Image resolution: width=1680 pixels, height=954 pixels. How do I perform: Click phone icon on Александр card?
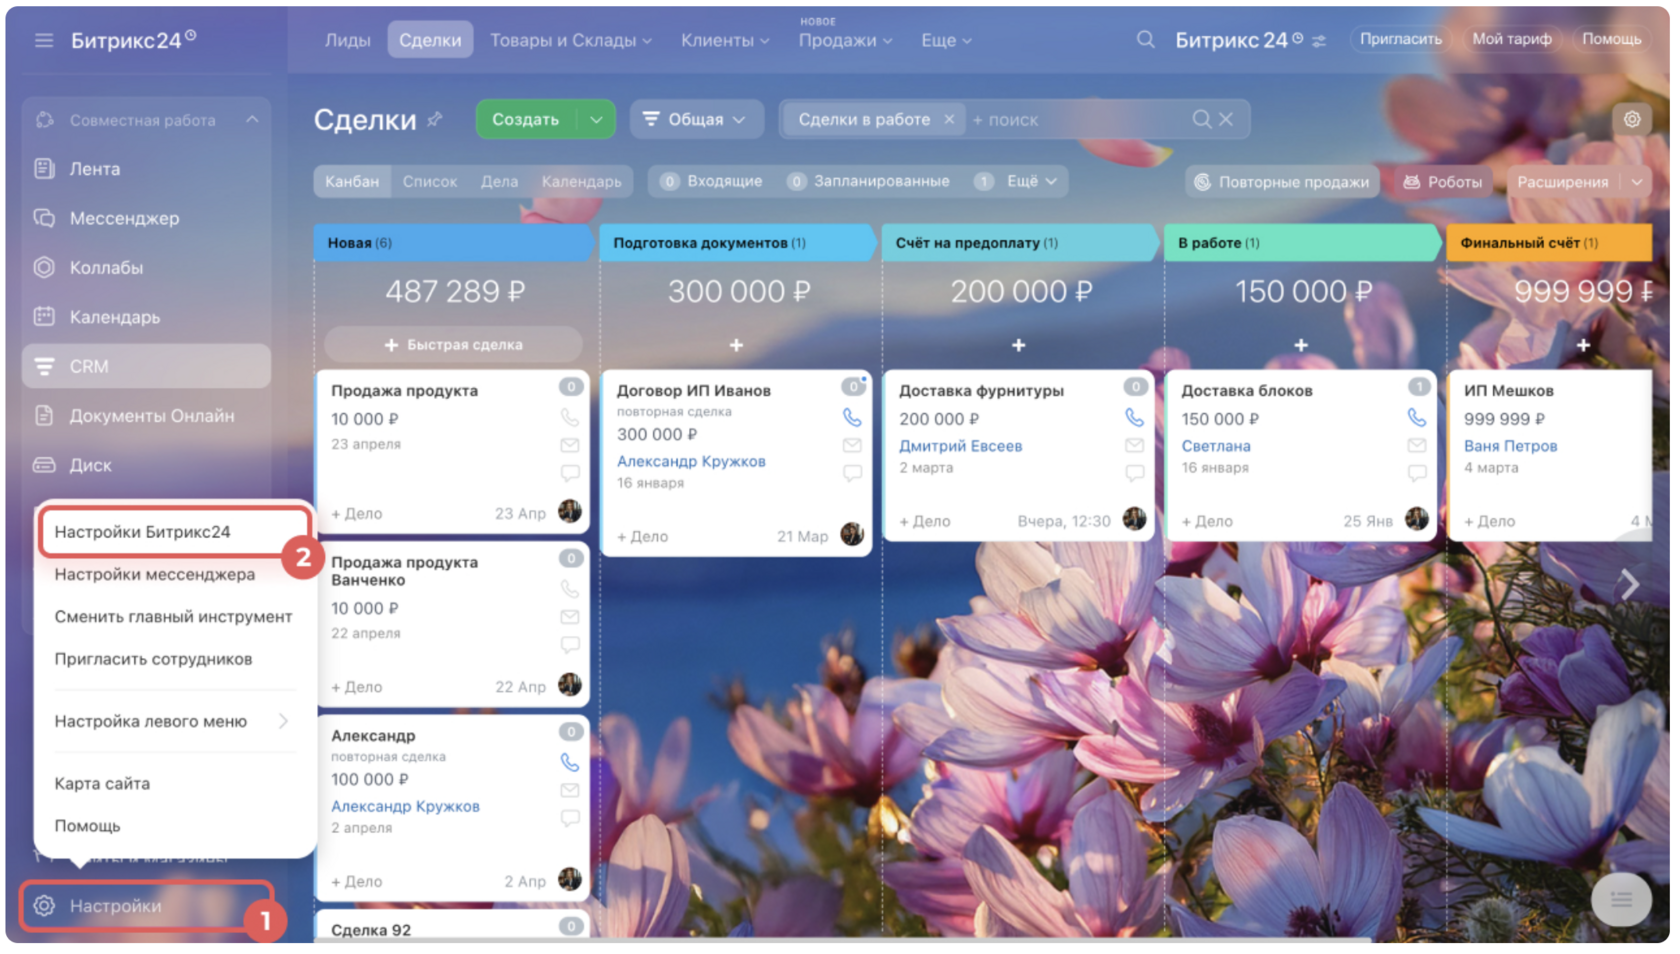570,762
